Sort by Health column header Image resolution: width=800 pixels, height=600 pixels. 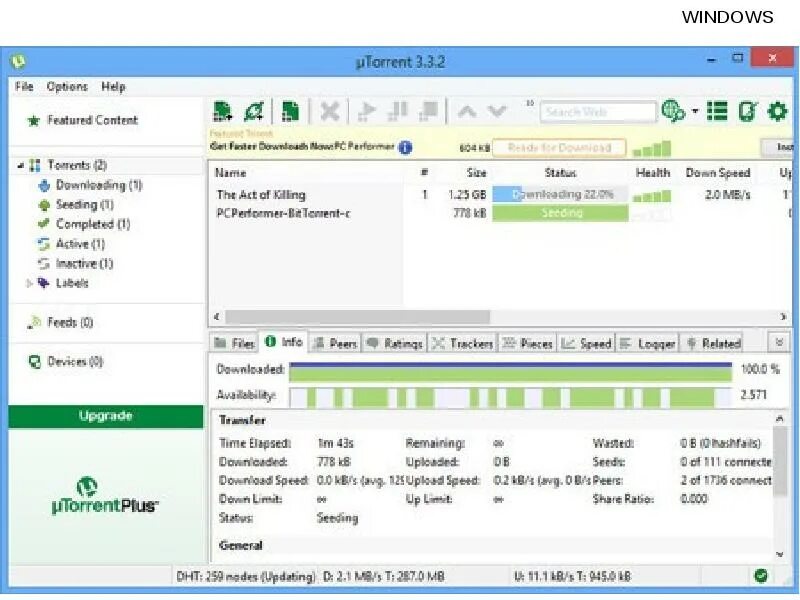pyautogui.click(x=653, y=173)
